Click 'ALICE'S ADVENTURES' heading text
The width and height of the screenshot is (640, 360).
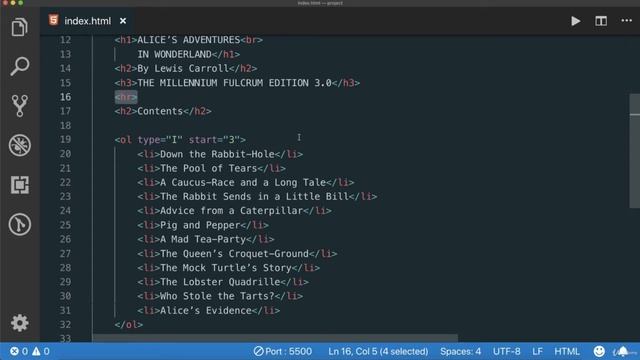pyautogui.click(x=188, y=40)
